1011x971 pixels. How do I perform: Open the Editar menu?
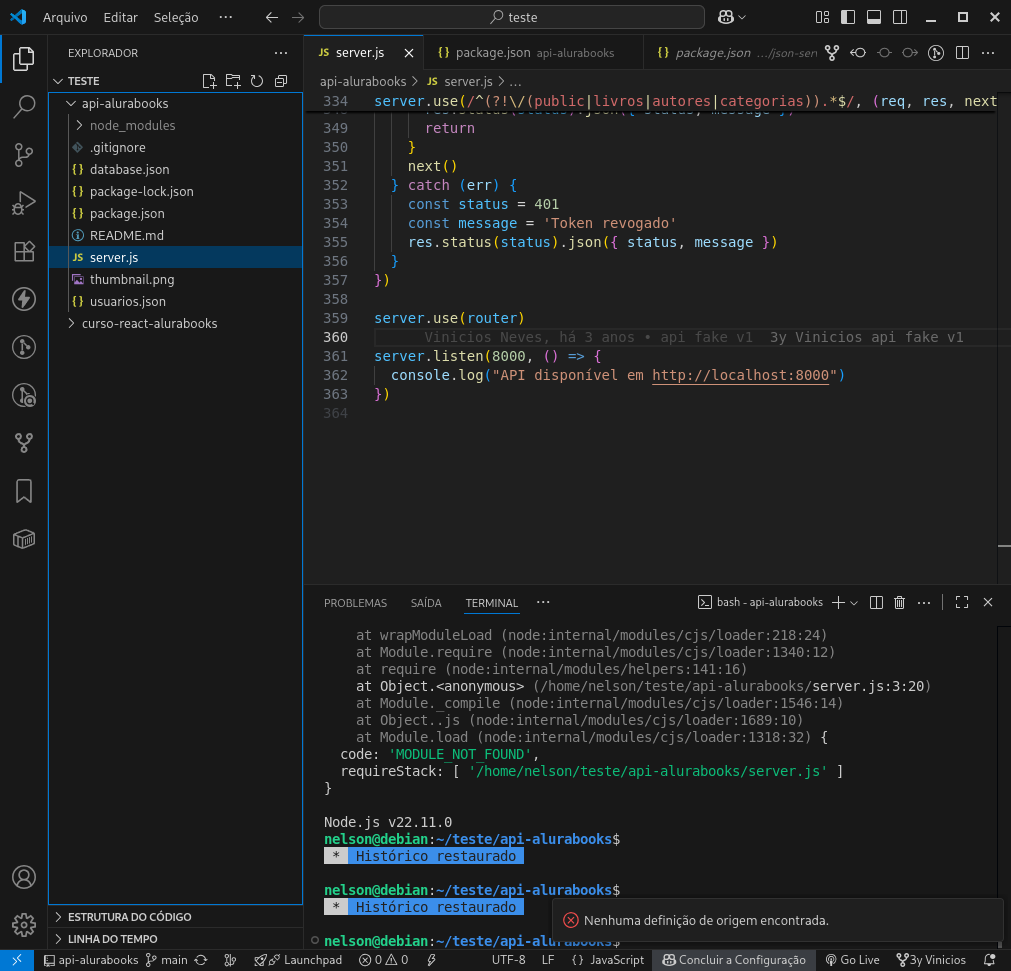coord(121,17)
